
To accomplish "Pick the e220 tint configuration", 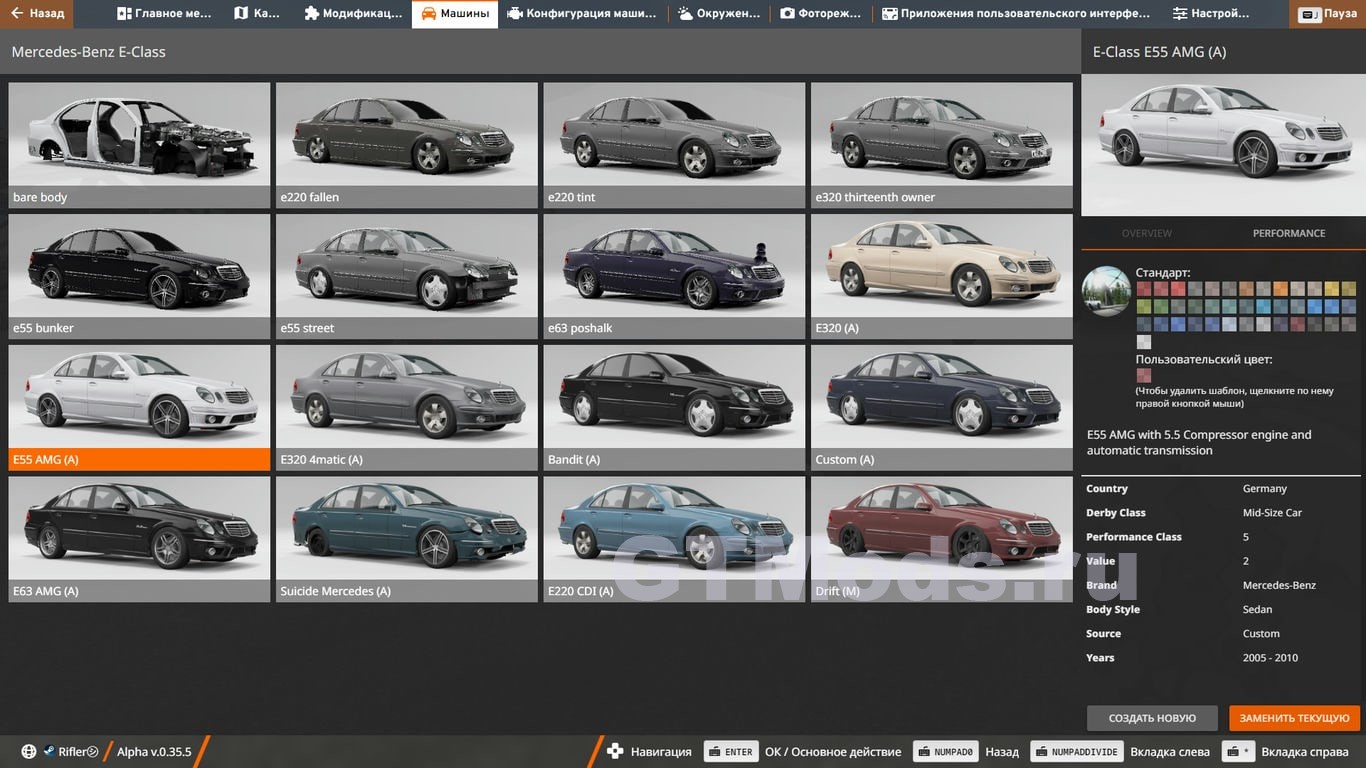I will tap(674, 145).
